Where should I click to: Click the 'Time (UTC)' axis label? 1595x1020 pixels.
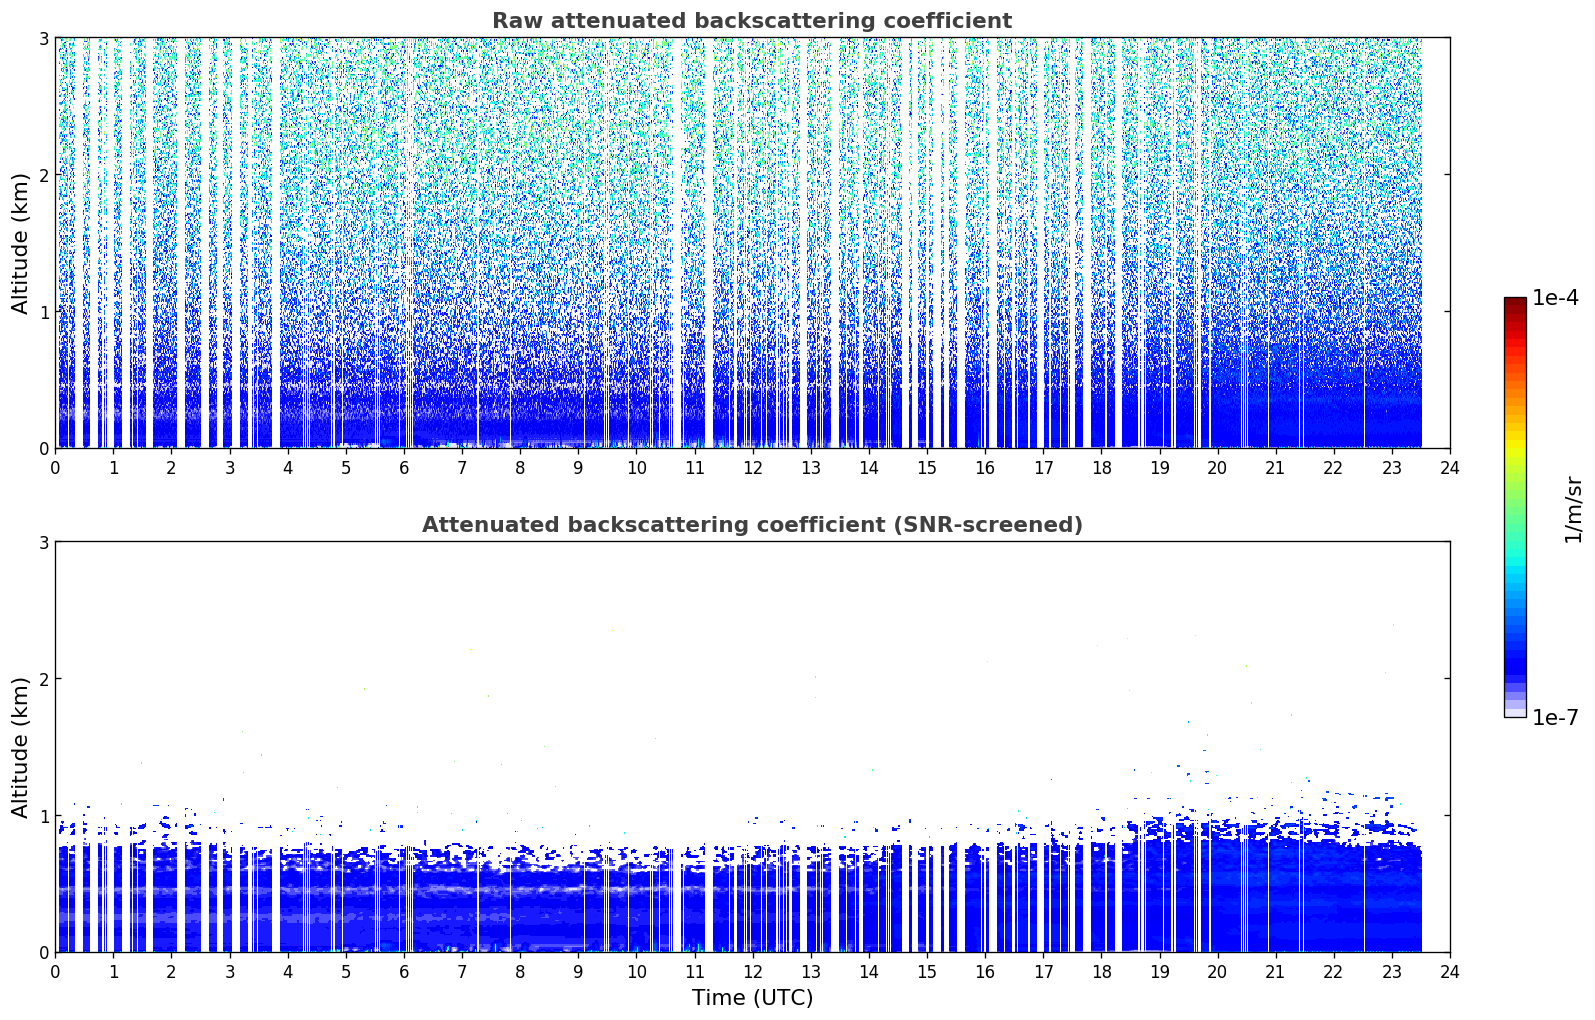click(x=752, y=998)
